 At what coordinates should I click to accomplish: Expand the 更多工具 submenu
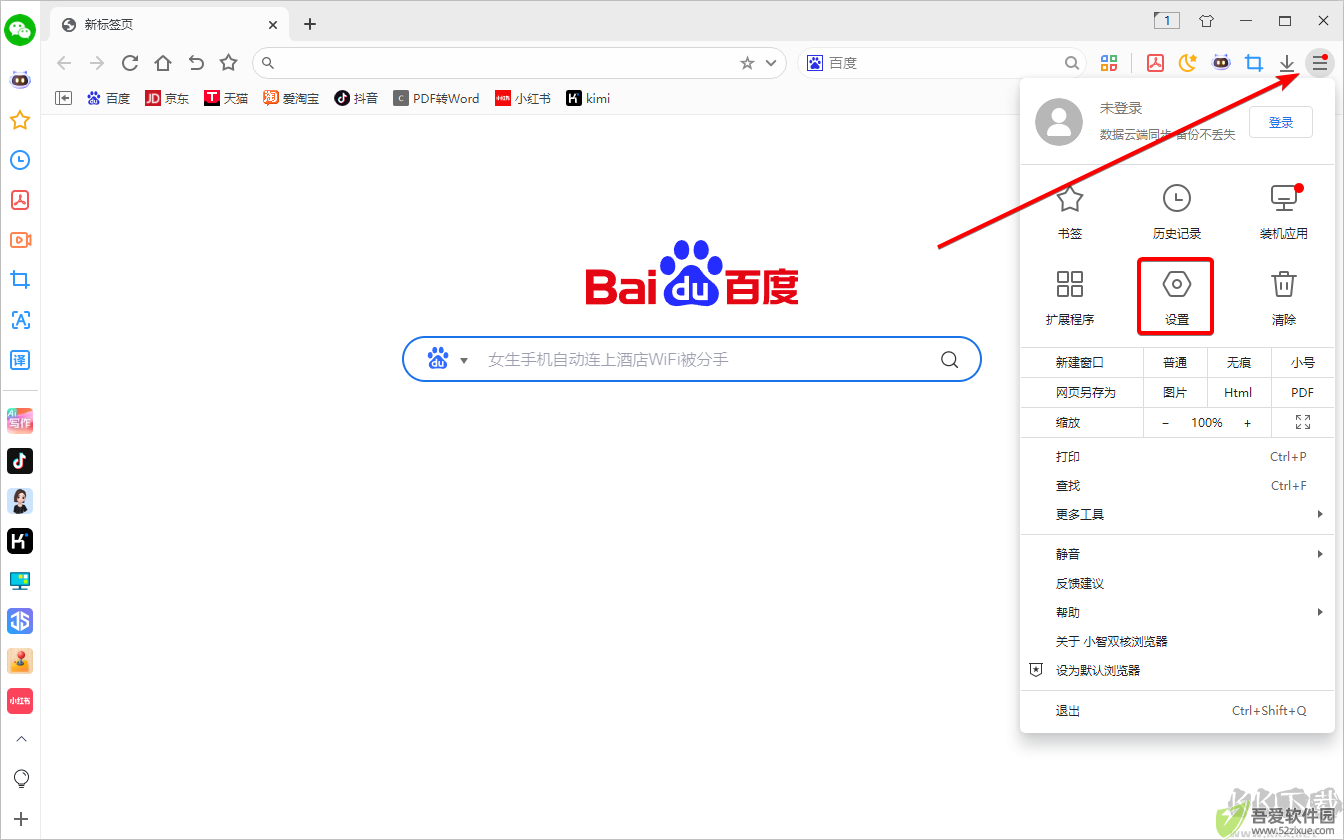click(x=1177, y=515)
